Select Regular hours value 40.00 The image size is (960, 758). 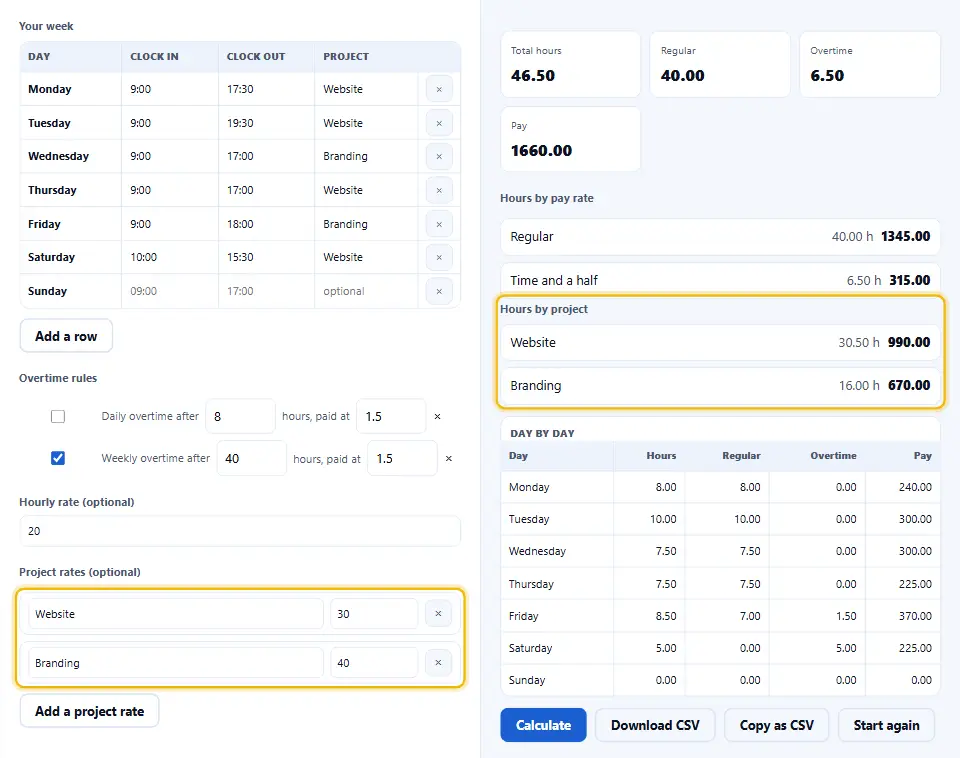click(x=683, y=76)
